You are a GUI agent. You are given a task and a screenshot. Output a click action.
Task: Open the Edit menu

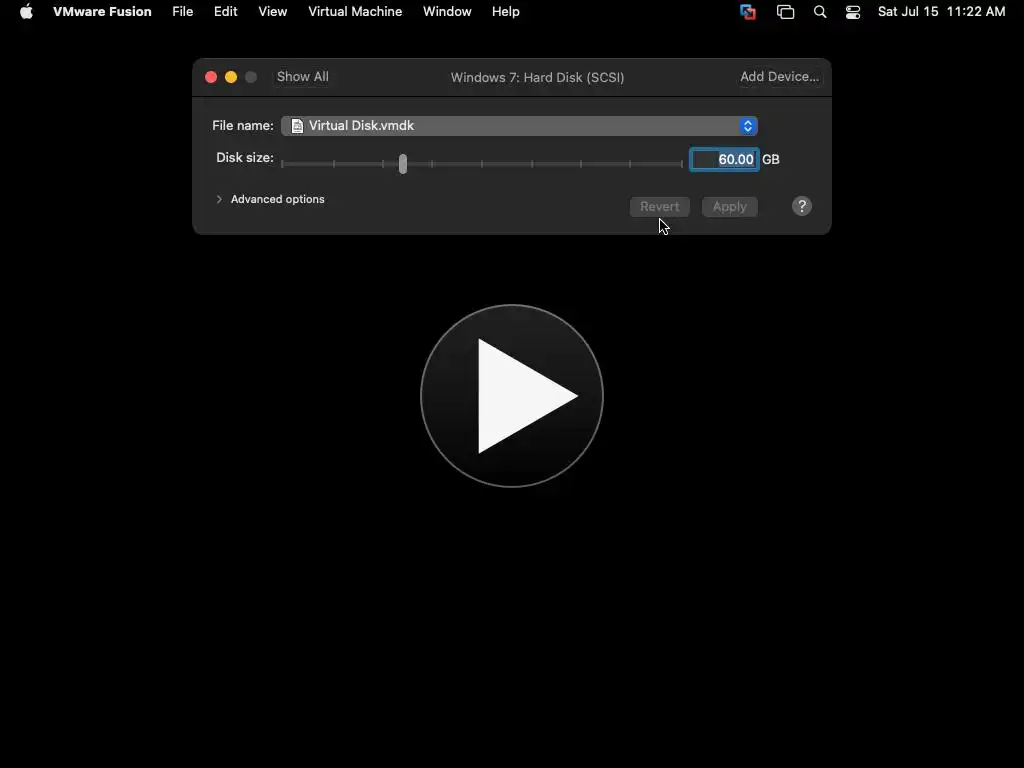[x=225, y=12]
